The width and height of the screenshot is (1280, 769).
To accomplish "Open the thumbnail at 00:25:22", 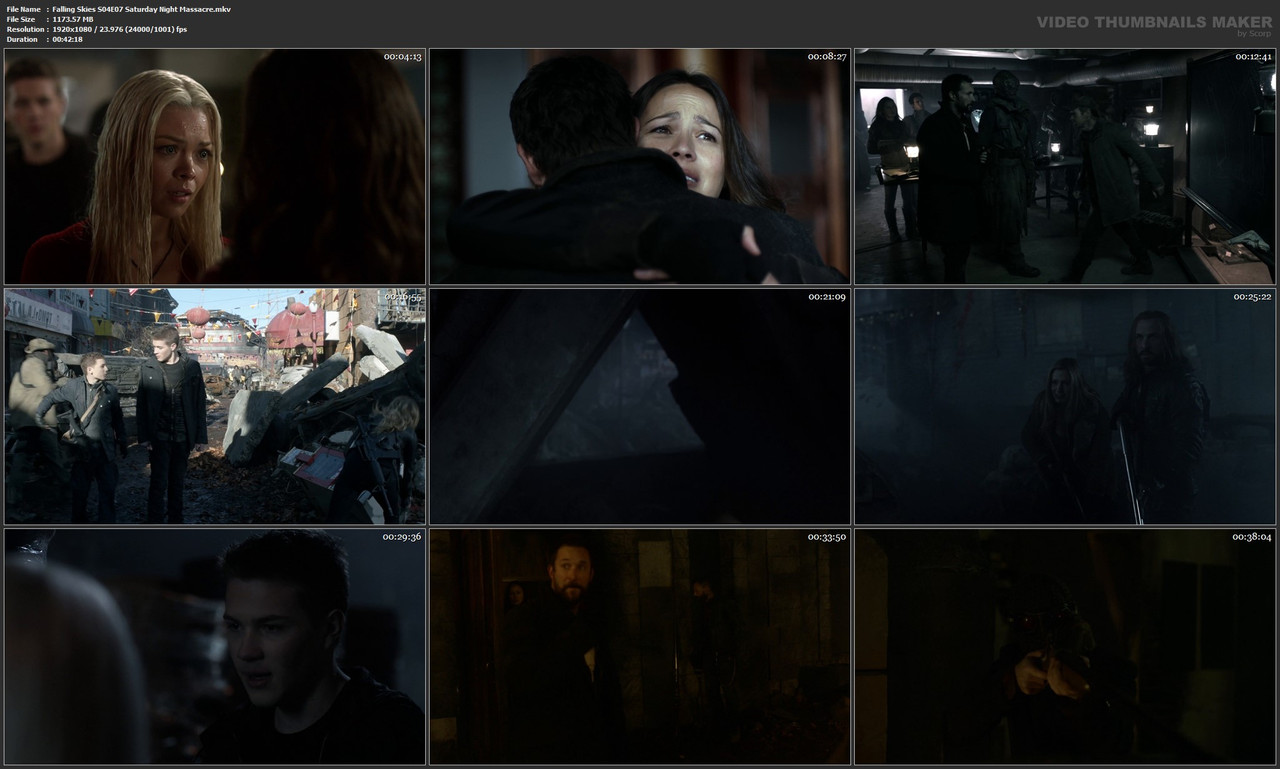I will (x=1065, y=407).
